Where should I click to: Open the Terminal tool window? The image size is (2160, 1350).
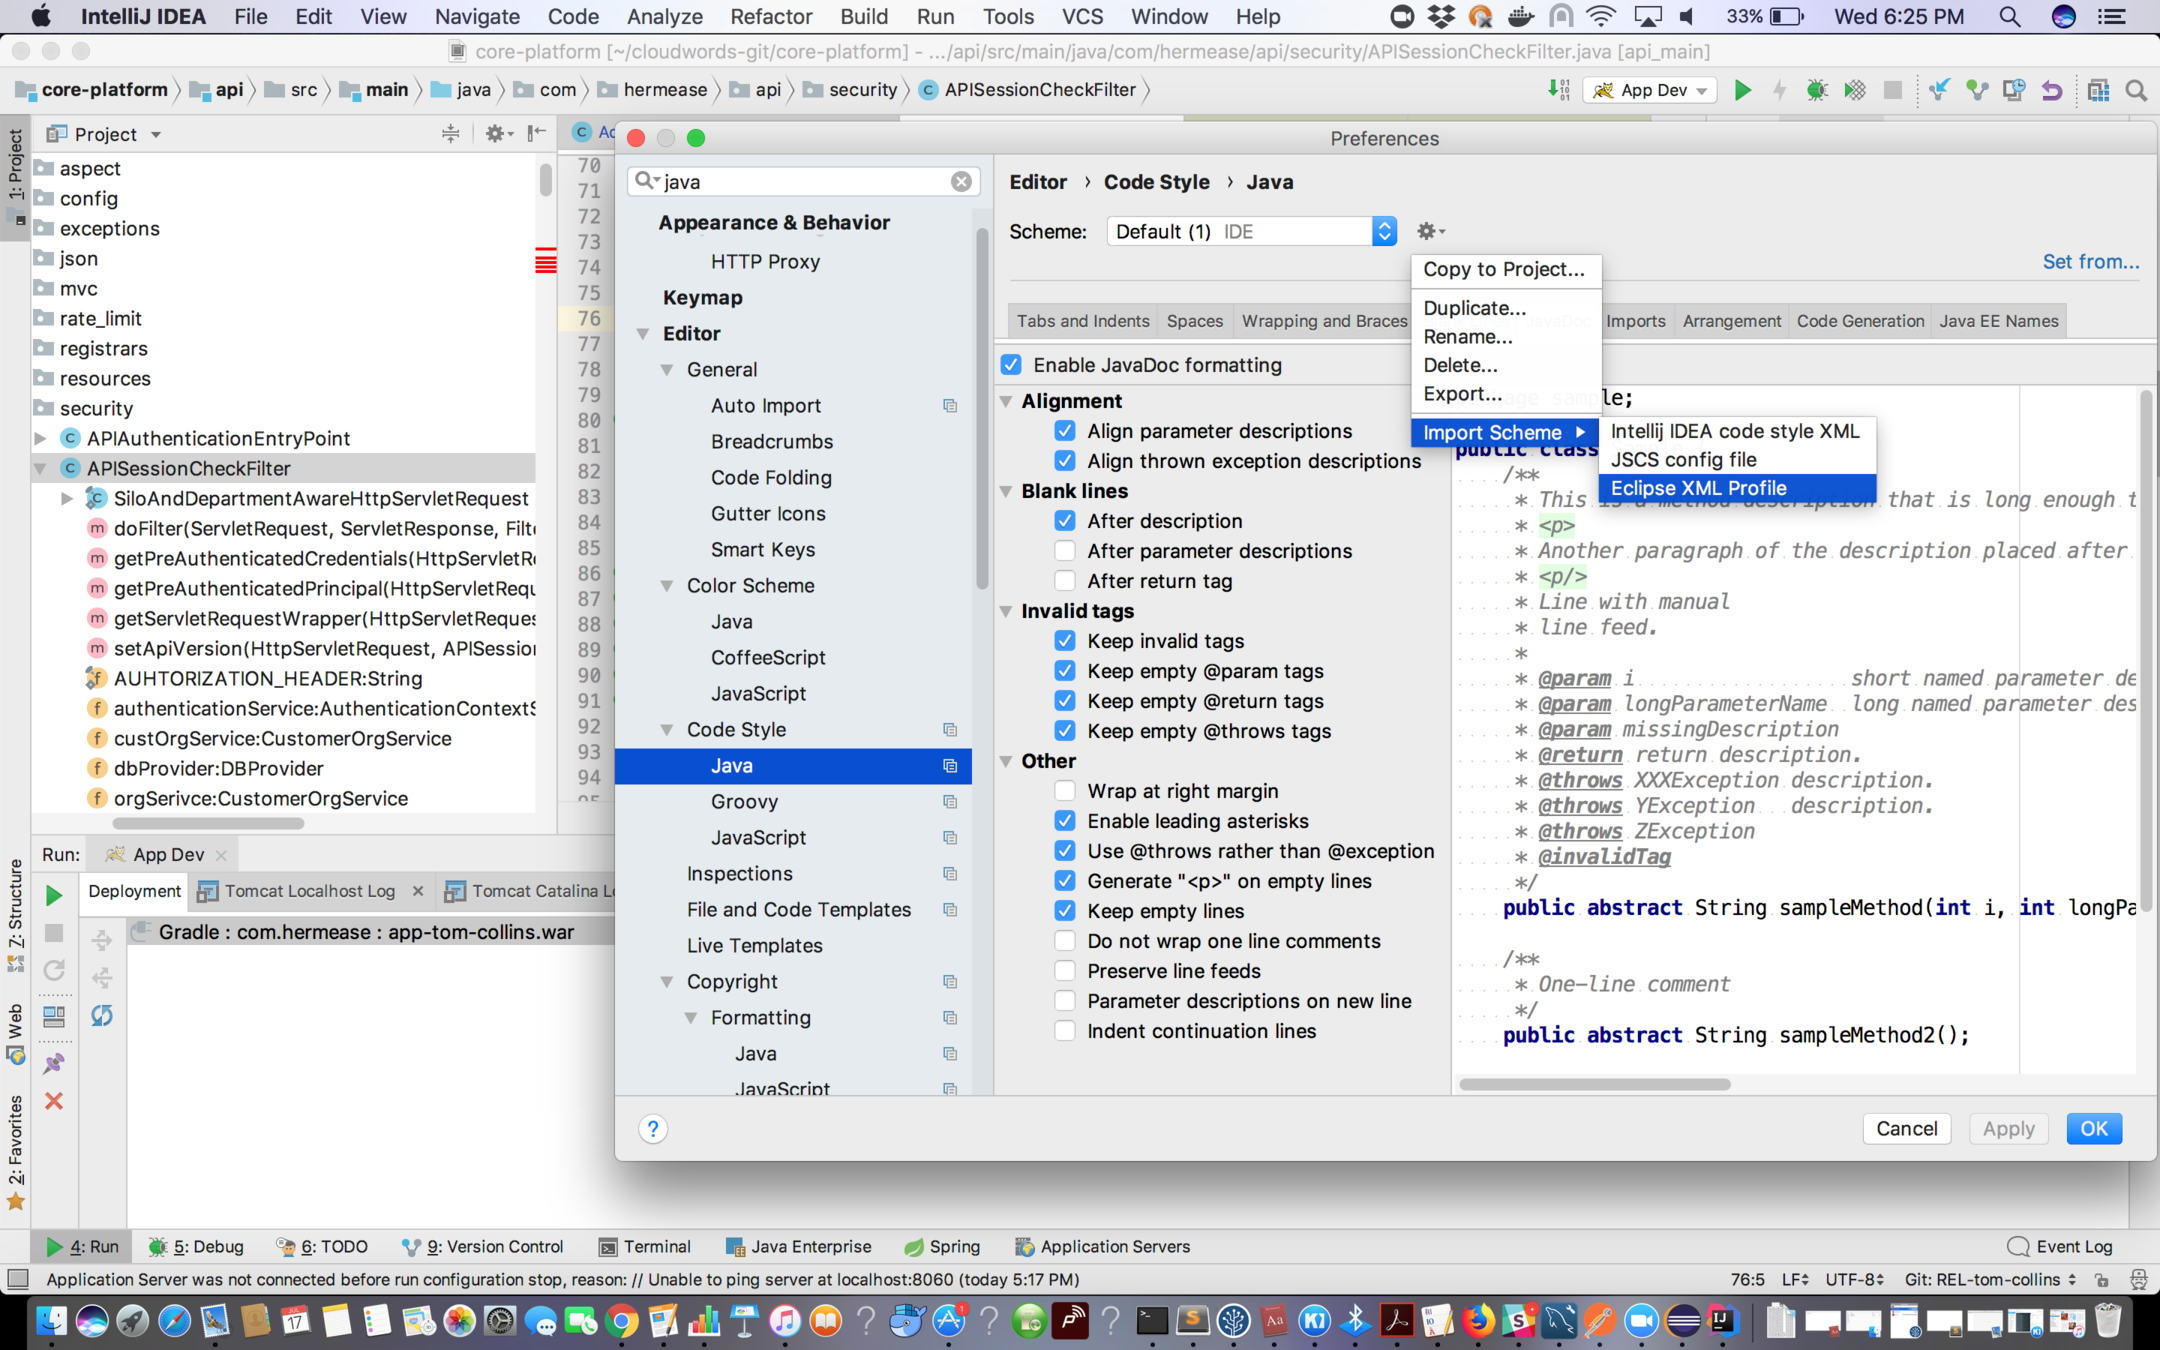(x=645, y=1246)
